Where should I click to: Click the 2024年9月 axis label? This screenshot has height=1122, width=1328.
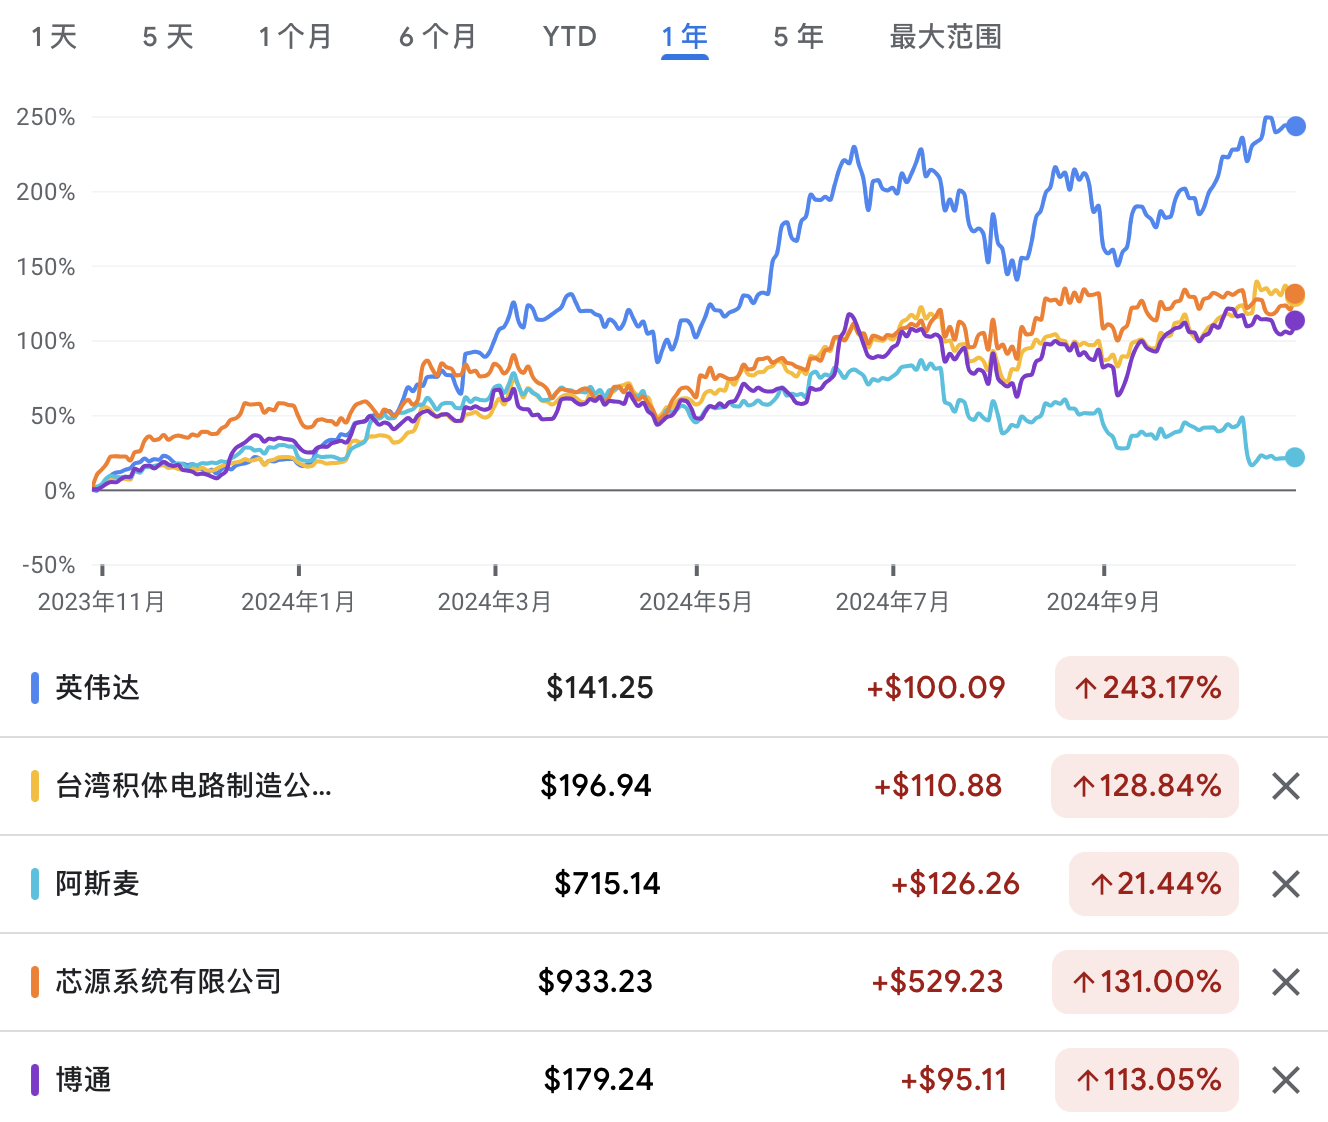coord(1103,602)
